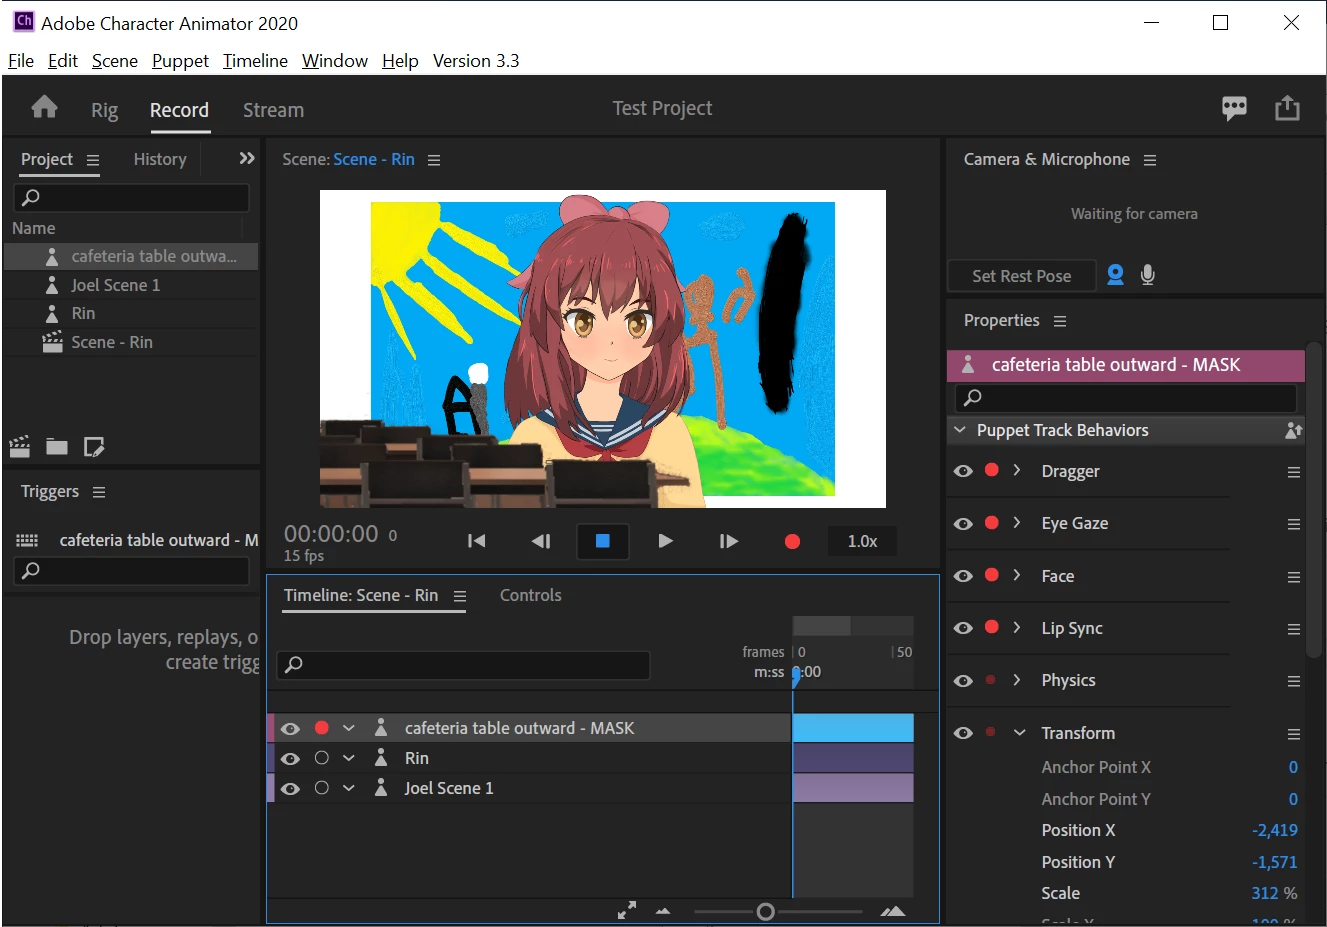Screen dimensions: 1327x927
Task: Open the History tab
Action: [160, 159]
